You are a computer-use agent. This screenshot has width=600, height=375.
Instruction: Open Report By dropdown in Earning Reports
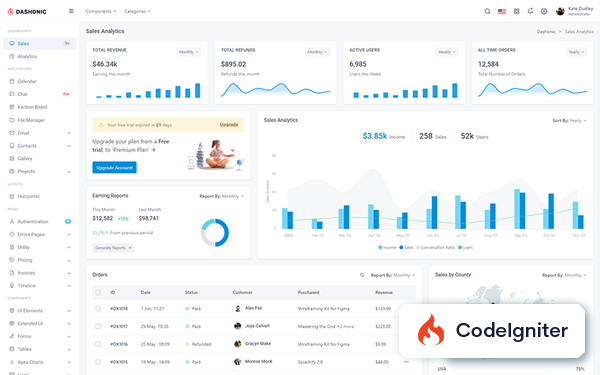pos(222,196)
